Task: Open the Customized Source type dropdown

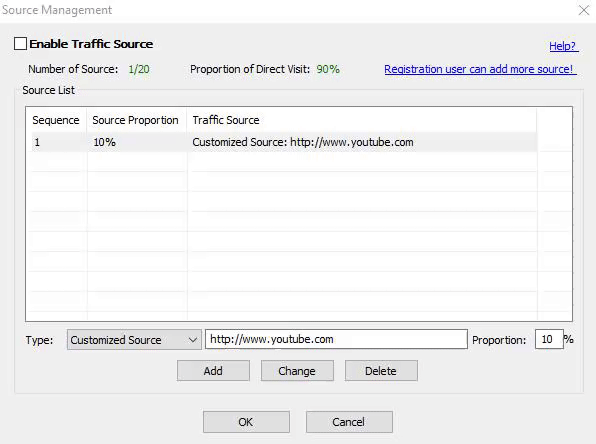Action: coord(134,339)
